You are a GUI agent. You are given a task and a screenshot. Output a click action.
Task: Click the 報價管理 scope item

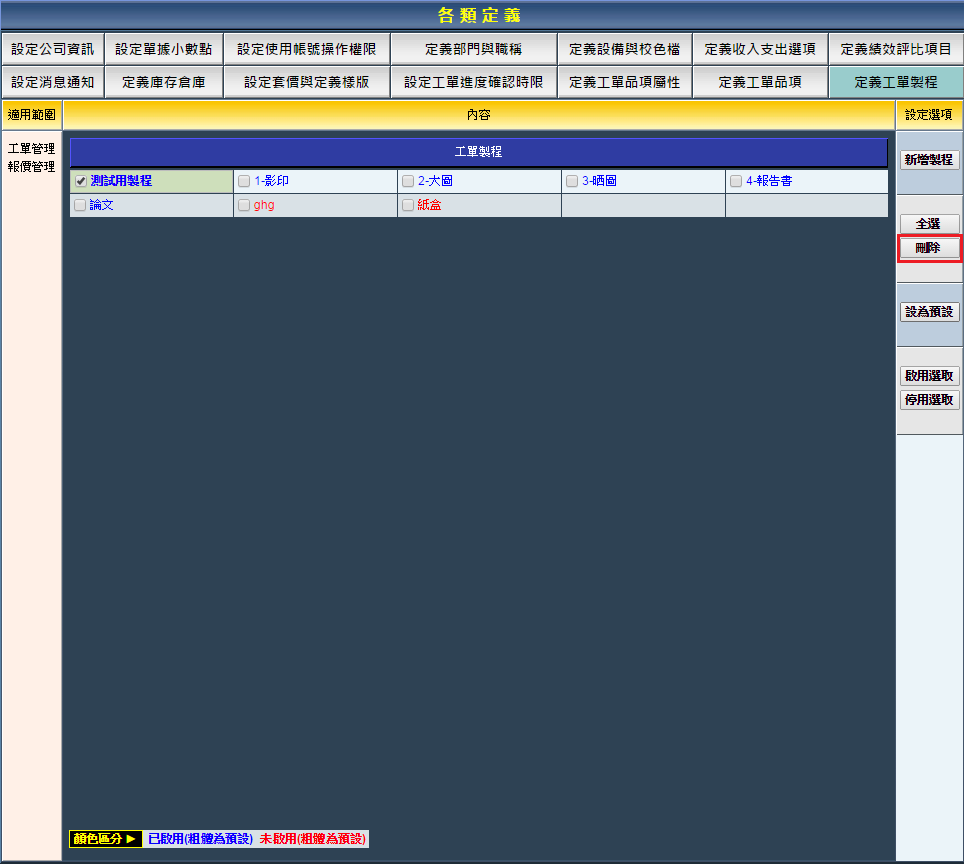[31, 167]
